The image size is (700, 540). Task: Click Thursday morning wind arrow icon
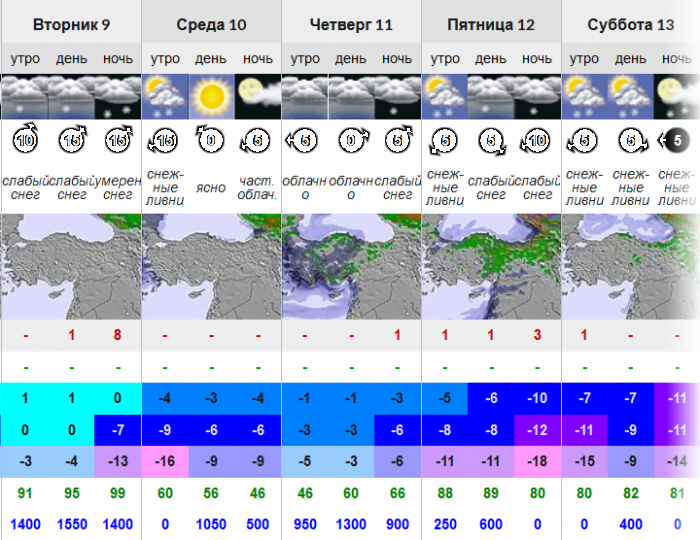pyautogui.click(x=301, y=141)
